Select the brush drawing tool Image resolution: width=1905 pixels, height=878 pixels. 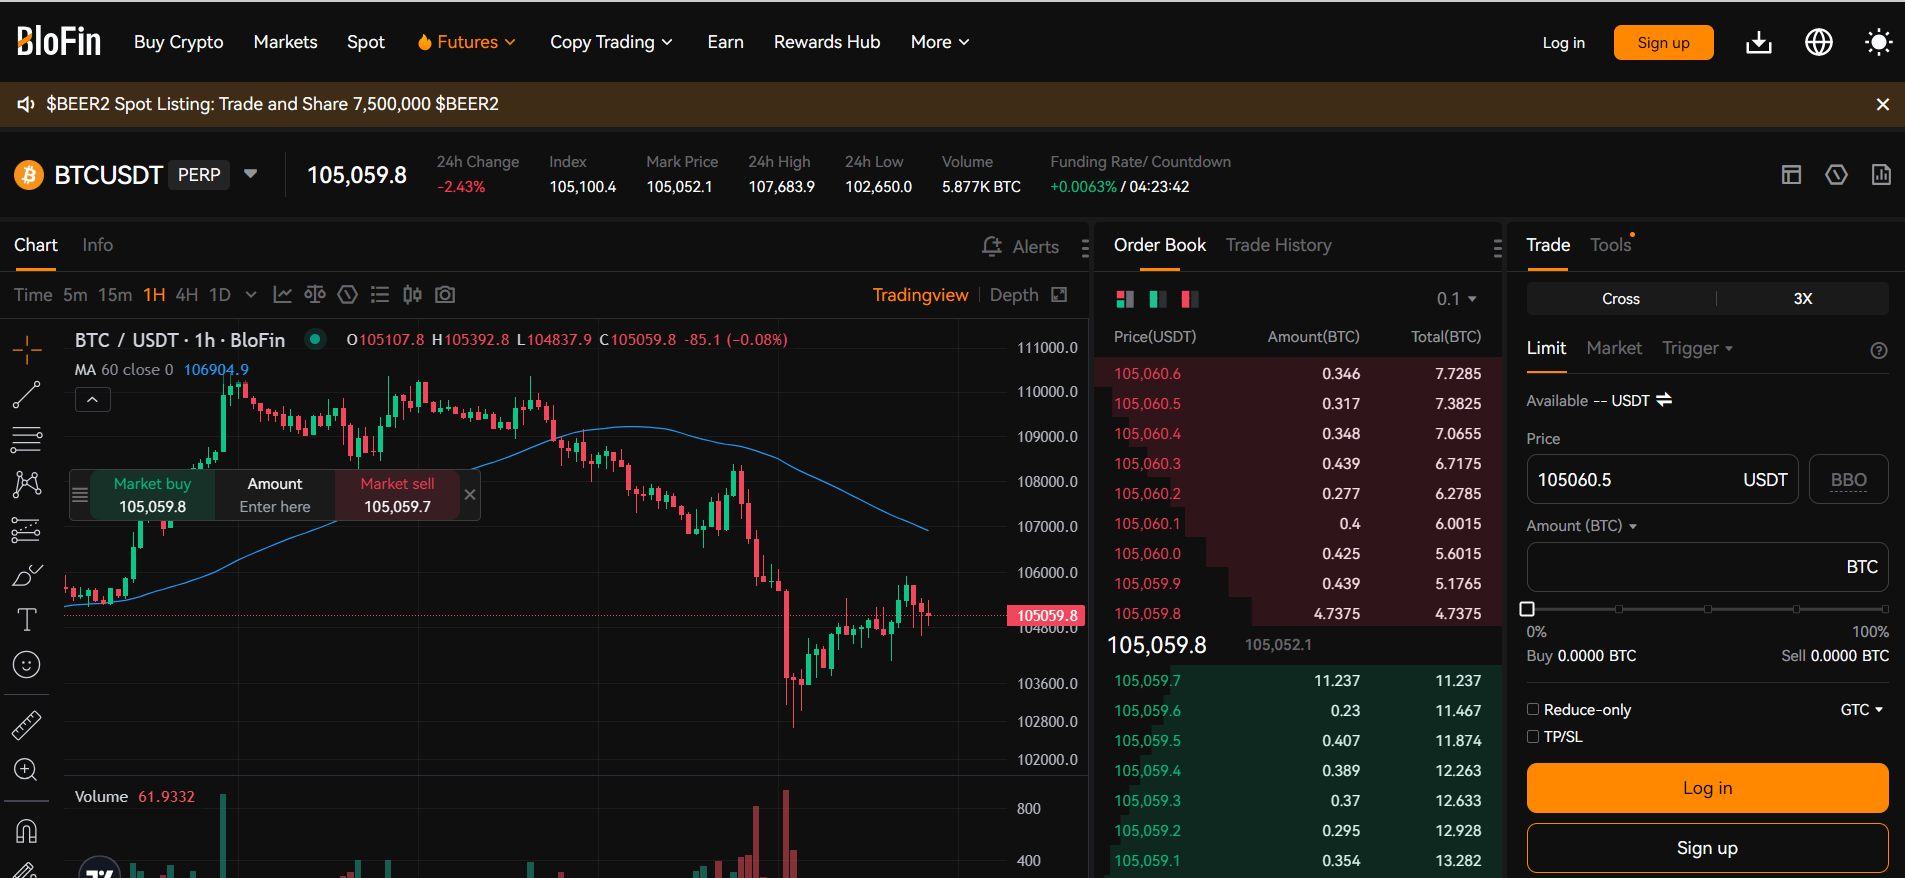(x=27, y=575)
